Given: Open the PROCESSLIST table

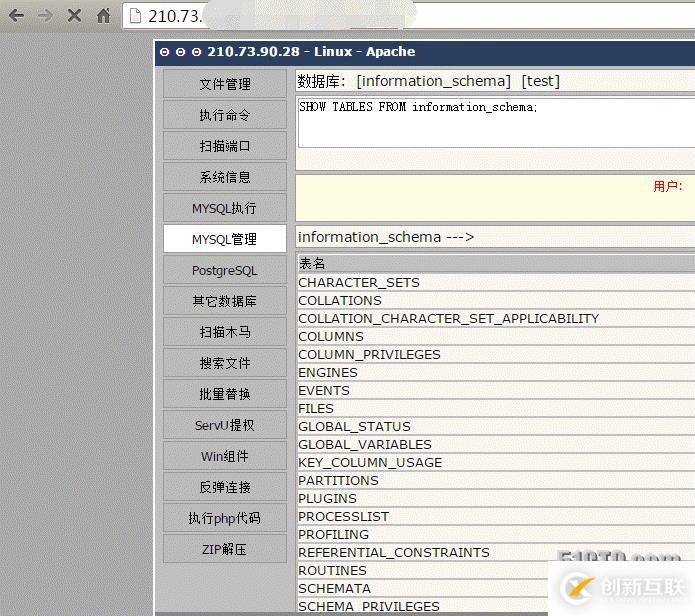Looking at the screenshot, I should pyautogui.click(x=344, y=516).
